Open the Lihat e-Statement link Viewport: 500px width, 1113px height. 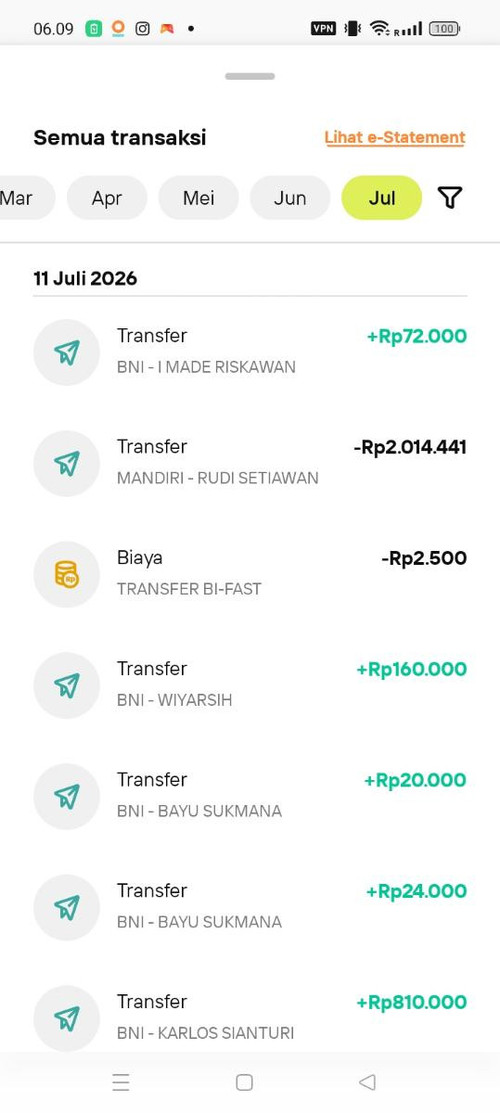click(395, 138)
